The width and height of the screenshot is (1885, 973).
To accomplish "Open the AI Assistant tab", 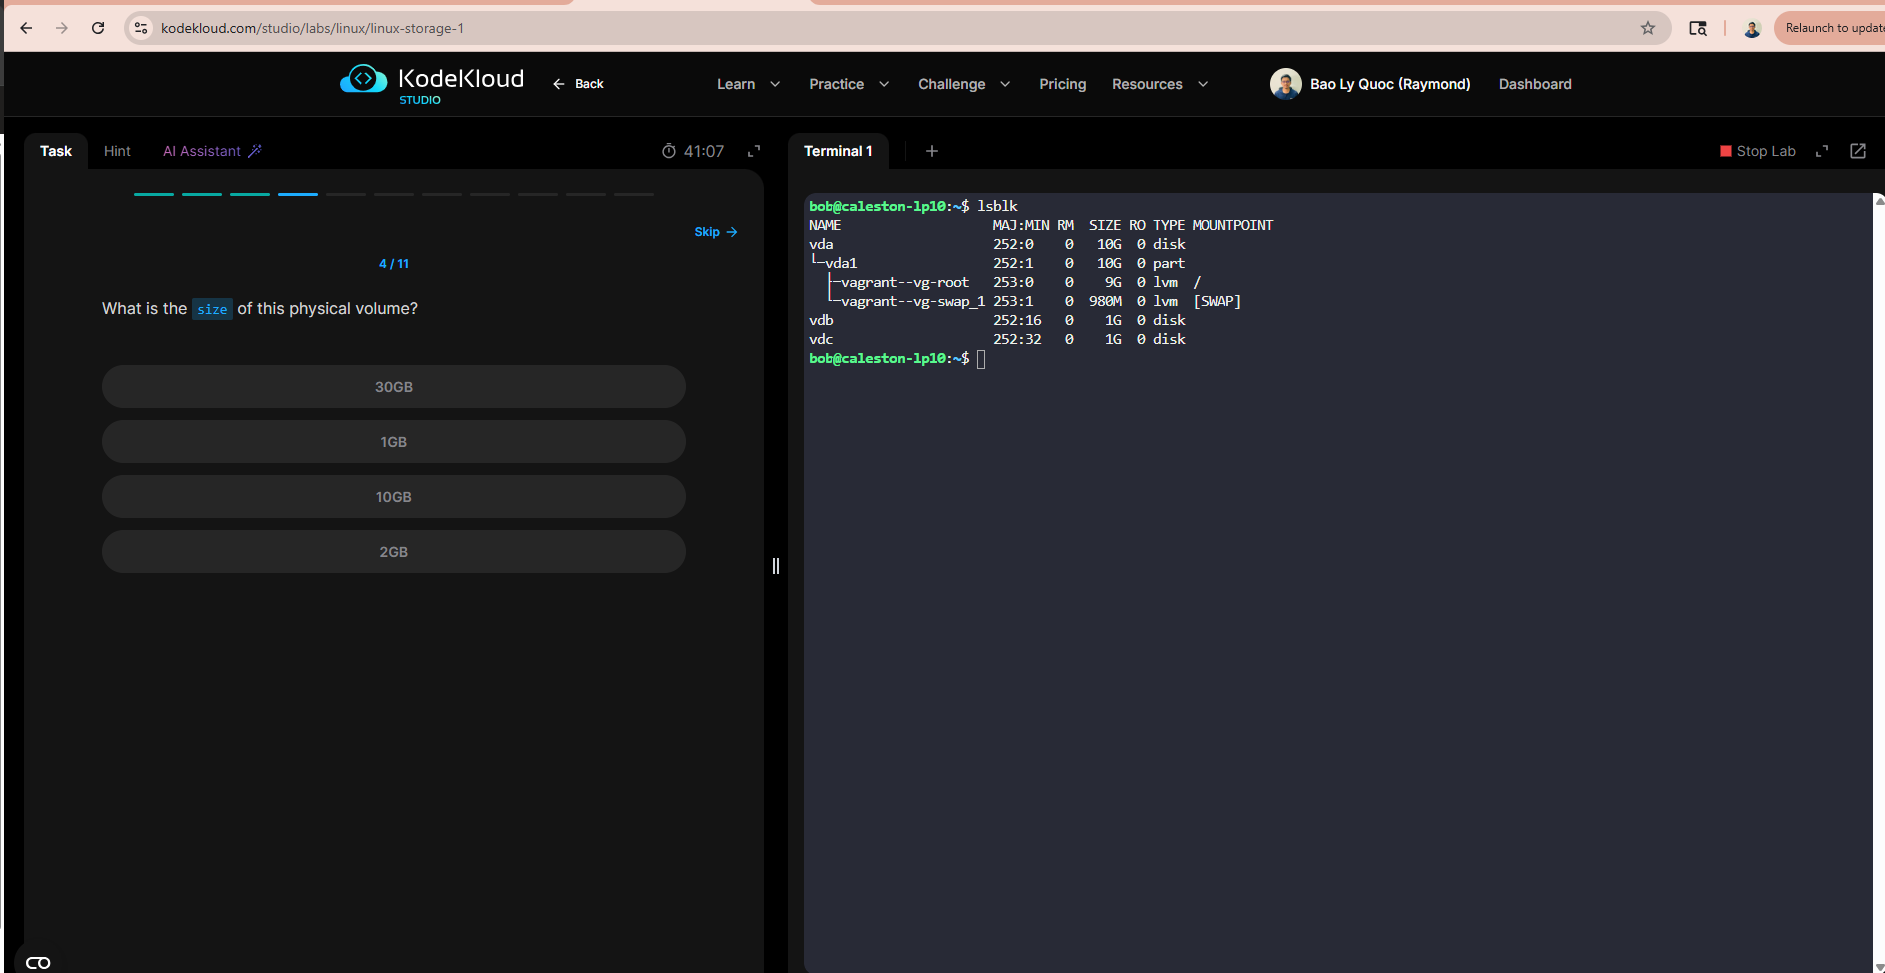I will pos(211,151).
